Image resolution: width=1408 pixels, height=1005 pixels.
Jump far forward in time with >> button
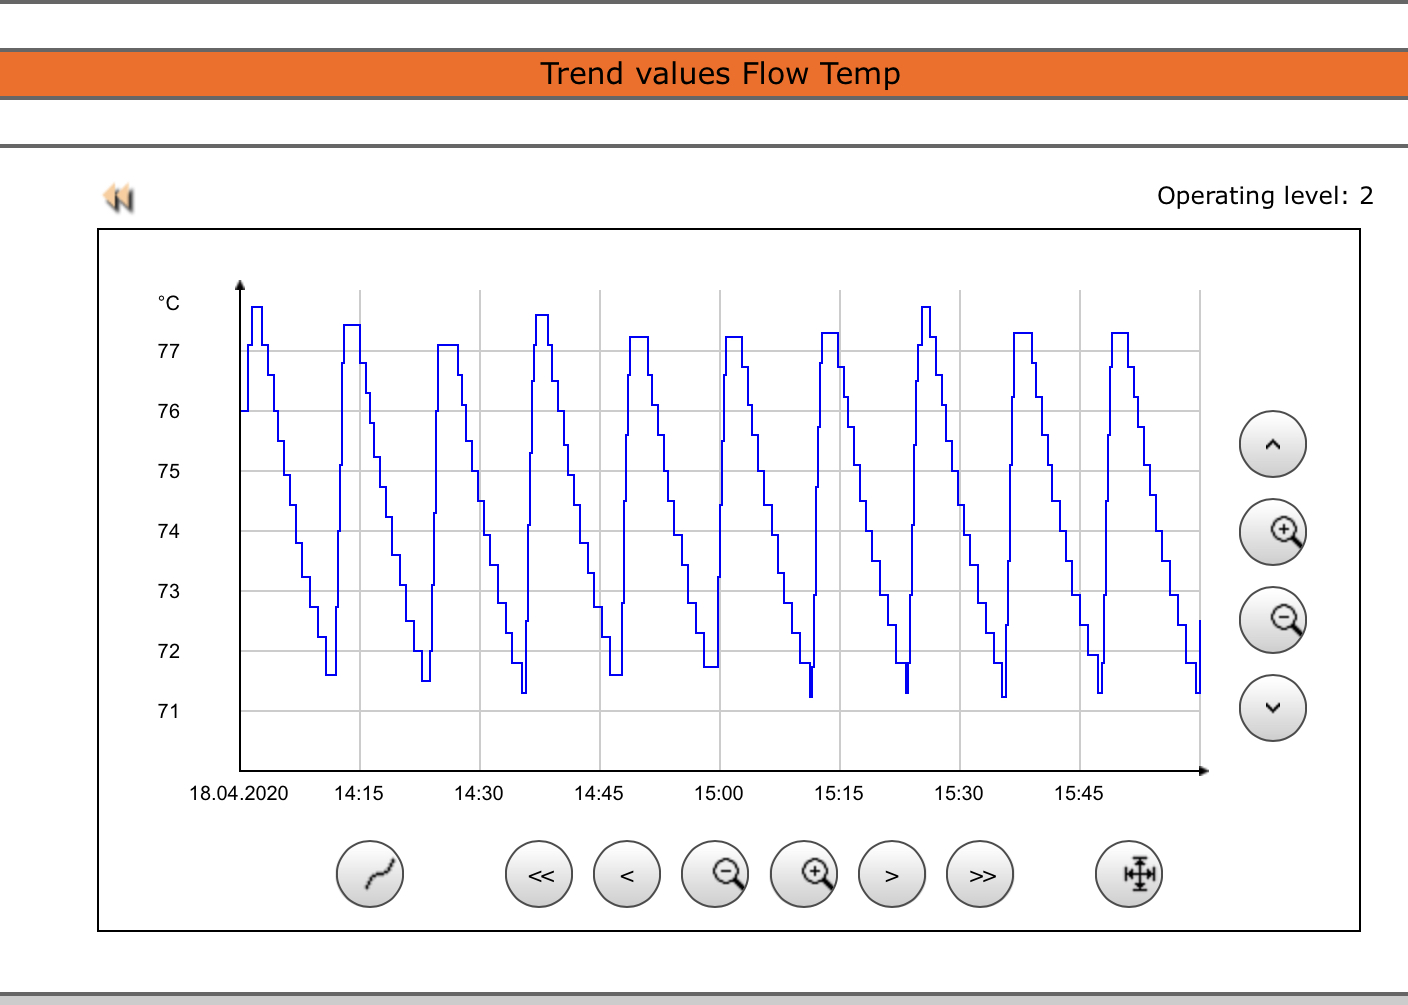pos(980,874)
